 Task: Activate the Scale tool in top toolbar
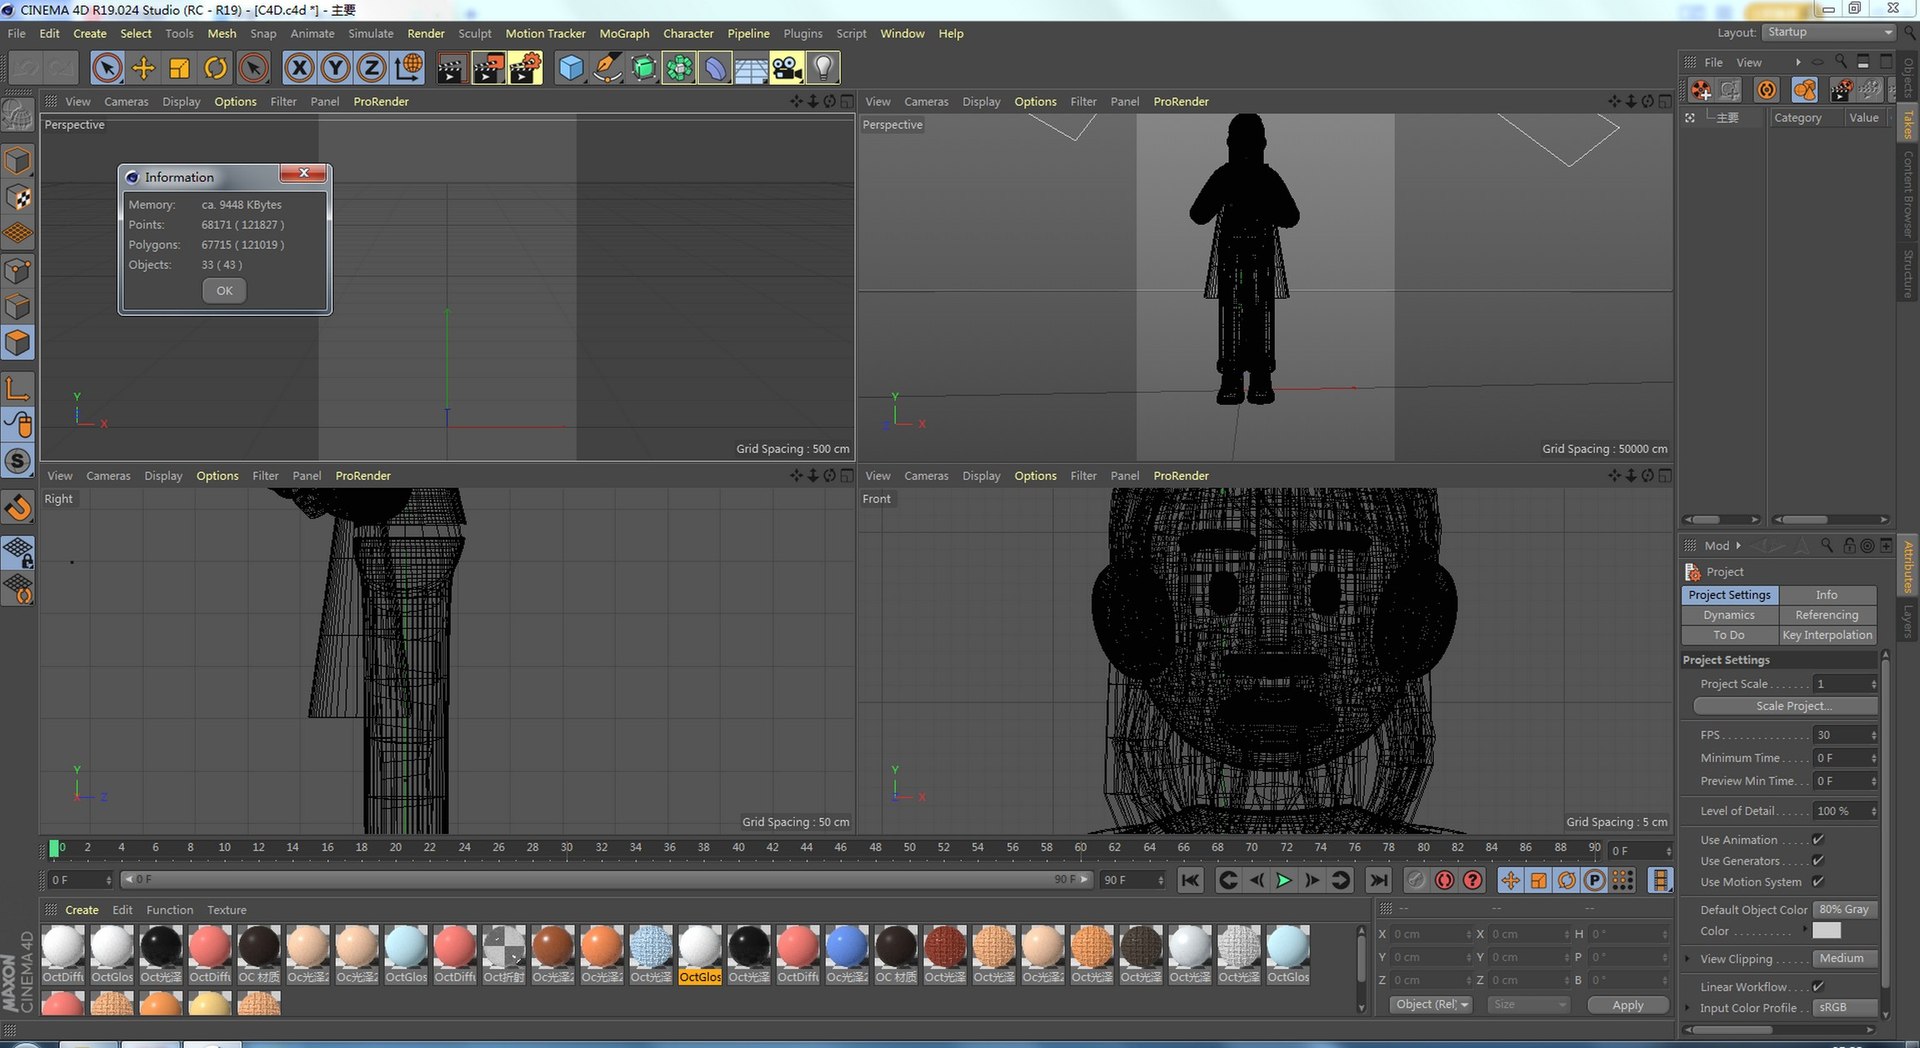[x=179, y=68]
